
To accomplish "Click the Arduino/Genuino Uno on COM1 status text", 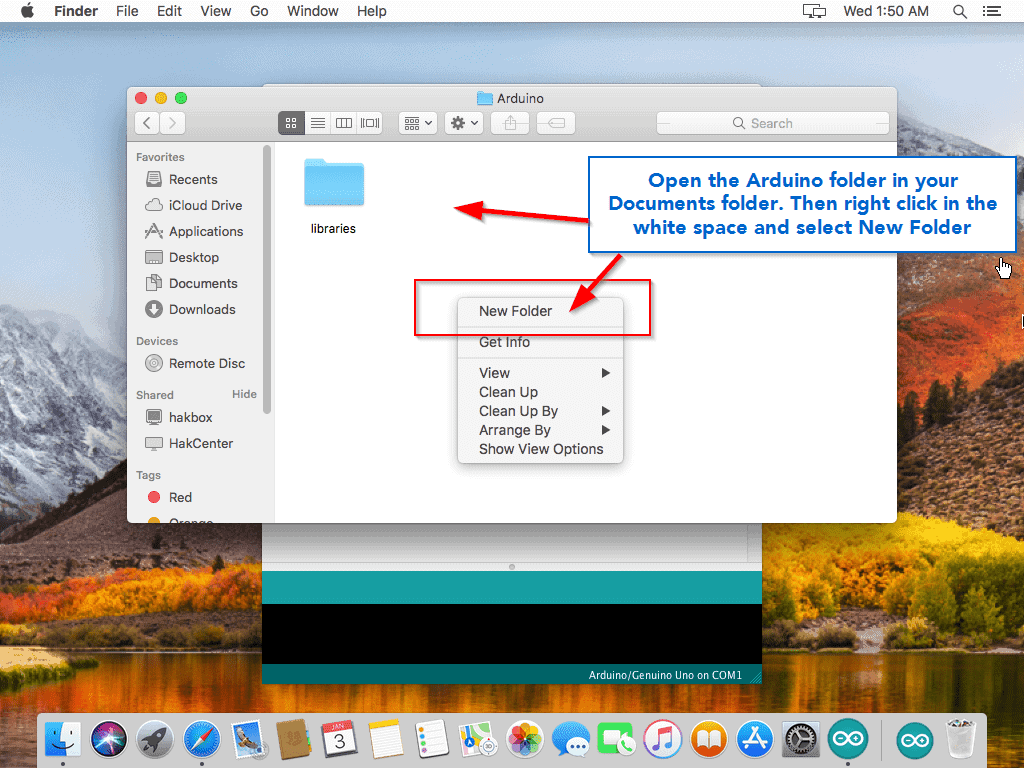I will pos(665,675).
